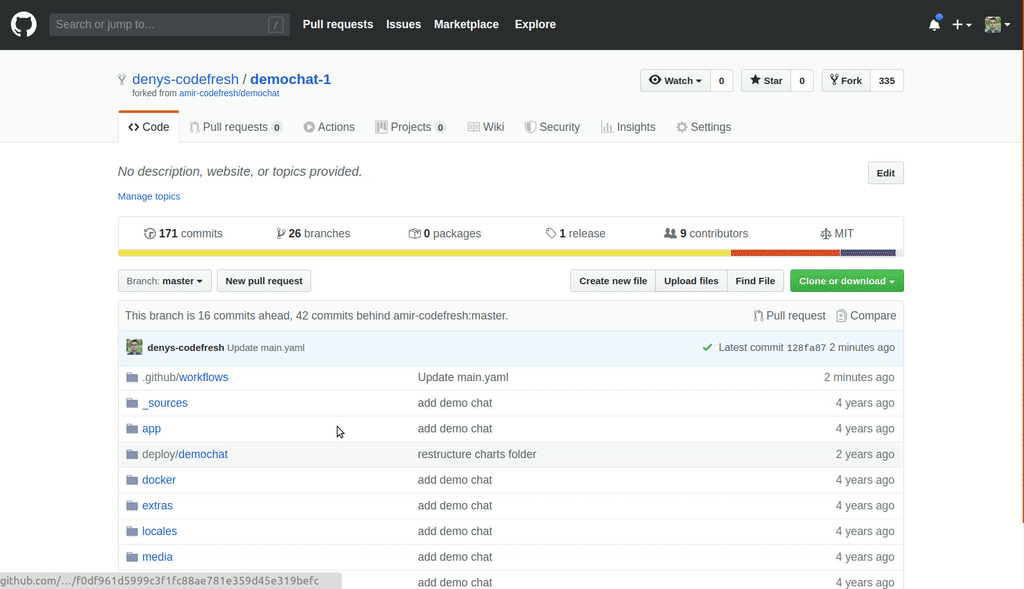Open the Settings tab
This screenshot has height=589, width=1024.
[x=703, y=127]
